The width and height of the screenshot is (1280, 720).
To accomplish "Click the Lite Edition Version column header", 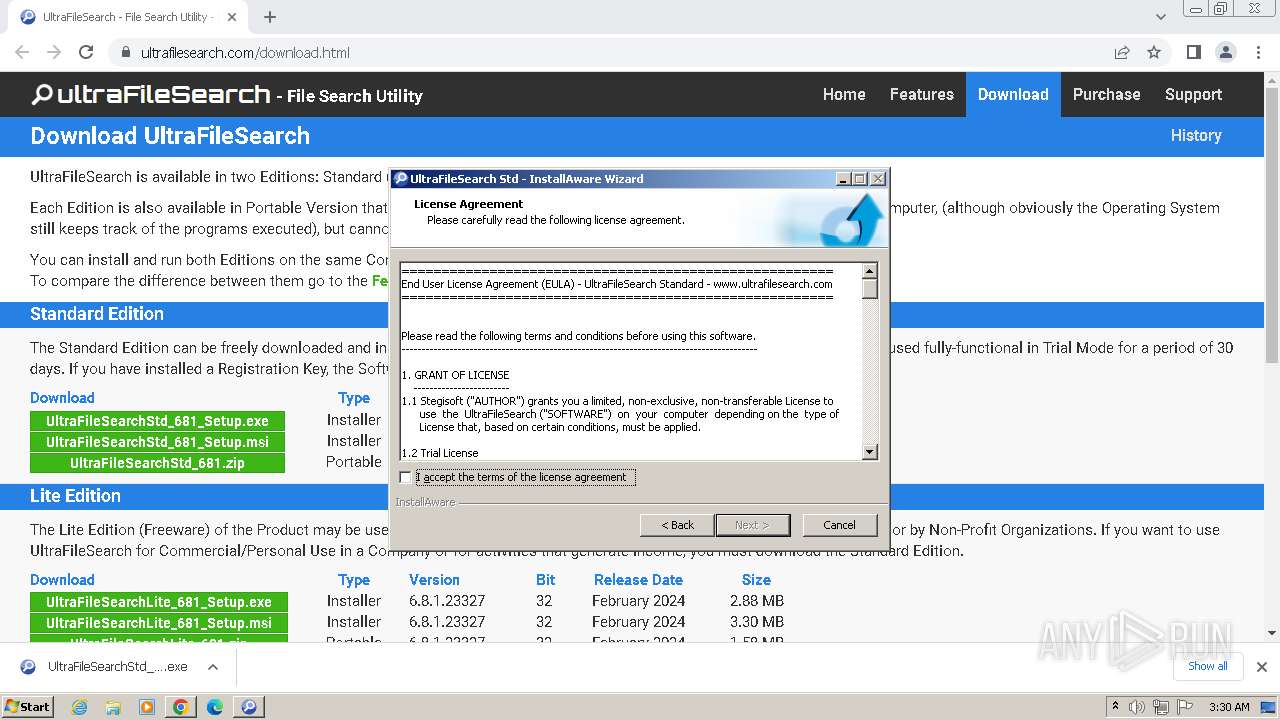I will [x=434, y=580].
